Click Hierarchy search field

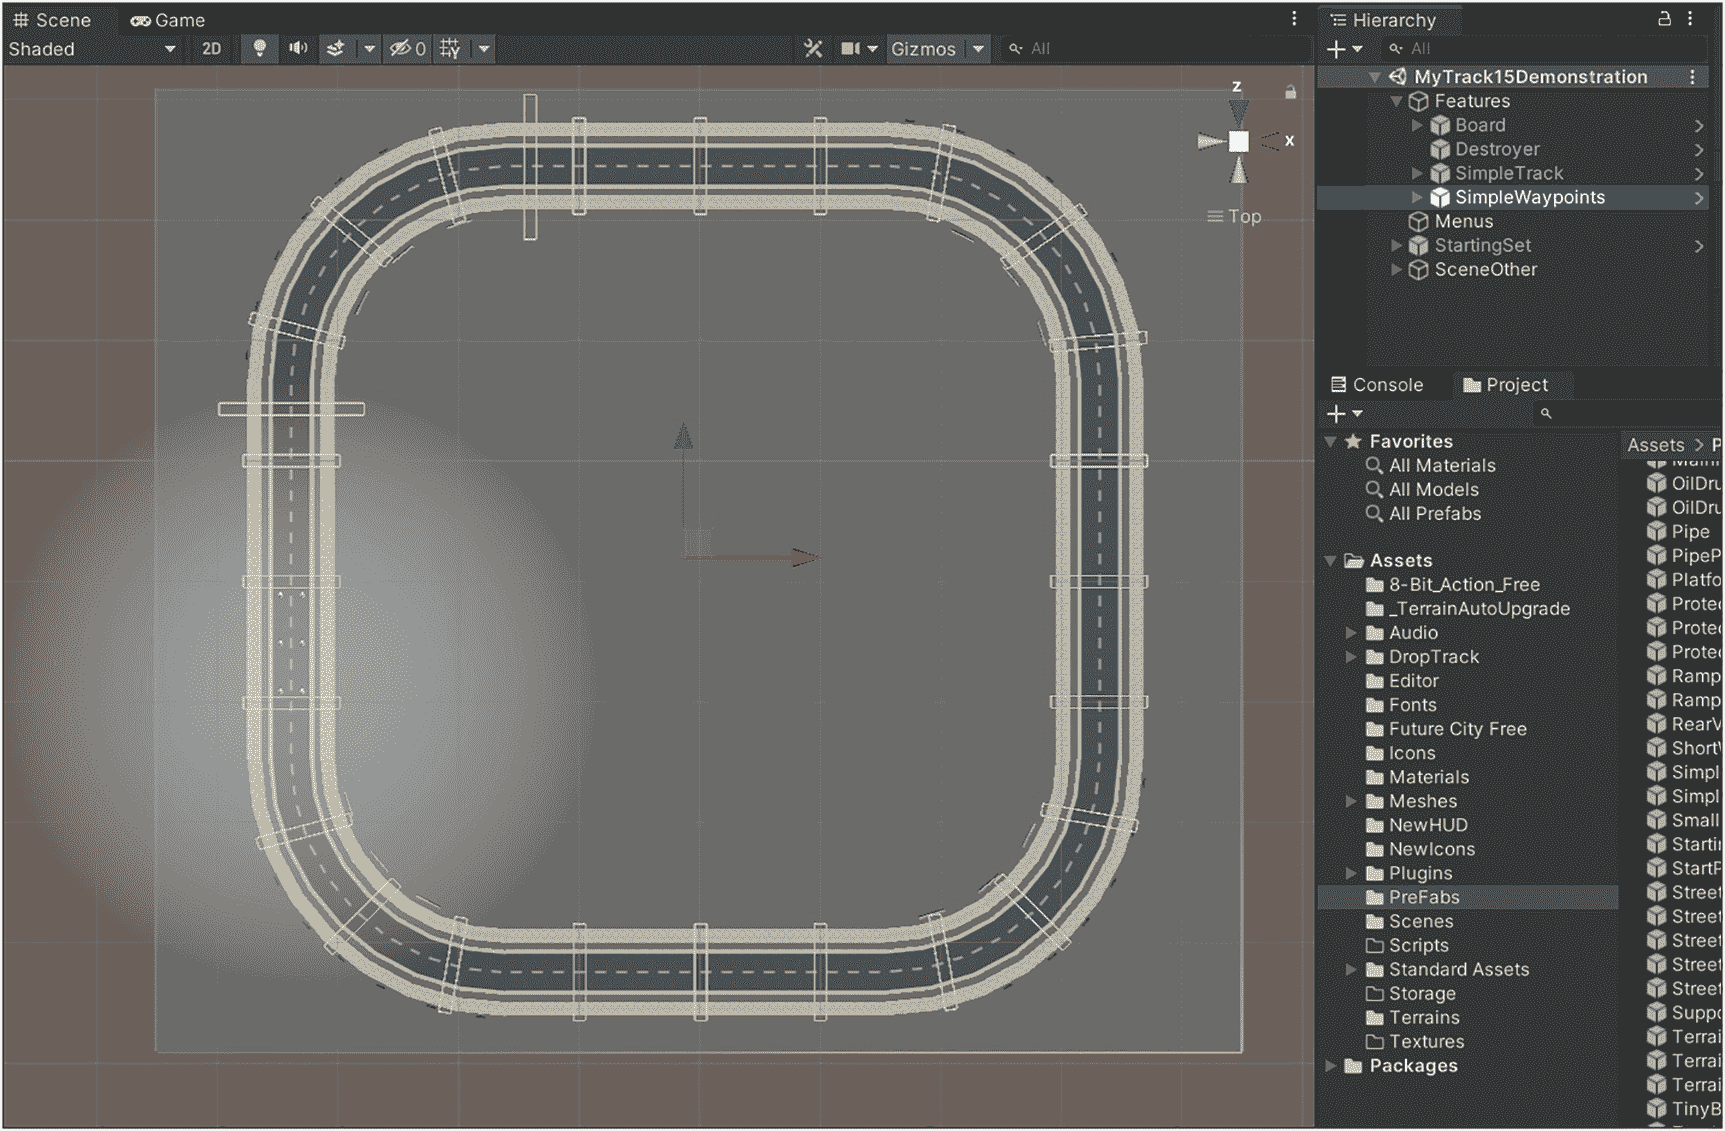click(1545, 48)
